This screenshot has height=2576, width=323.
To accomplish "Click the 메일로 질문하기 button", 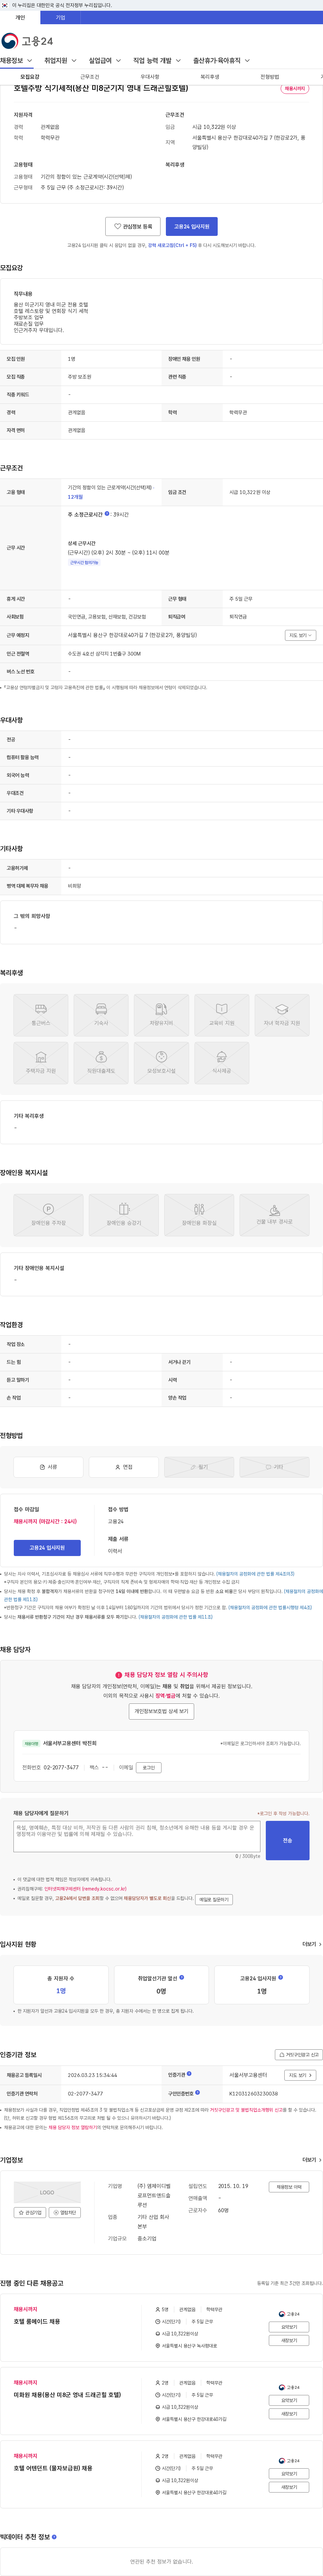I will pos(214,1899).
